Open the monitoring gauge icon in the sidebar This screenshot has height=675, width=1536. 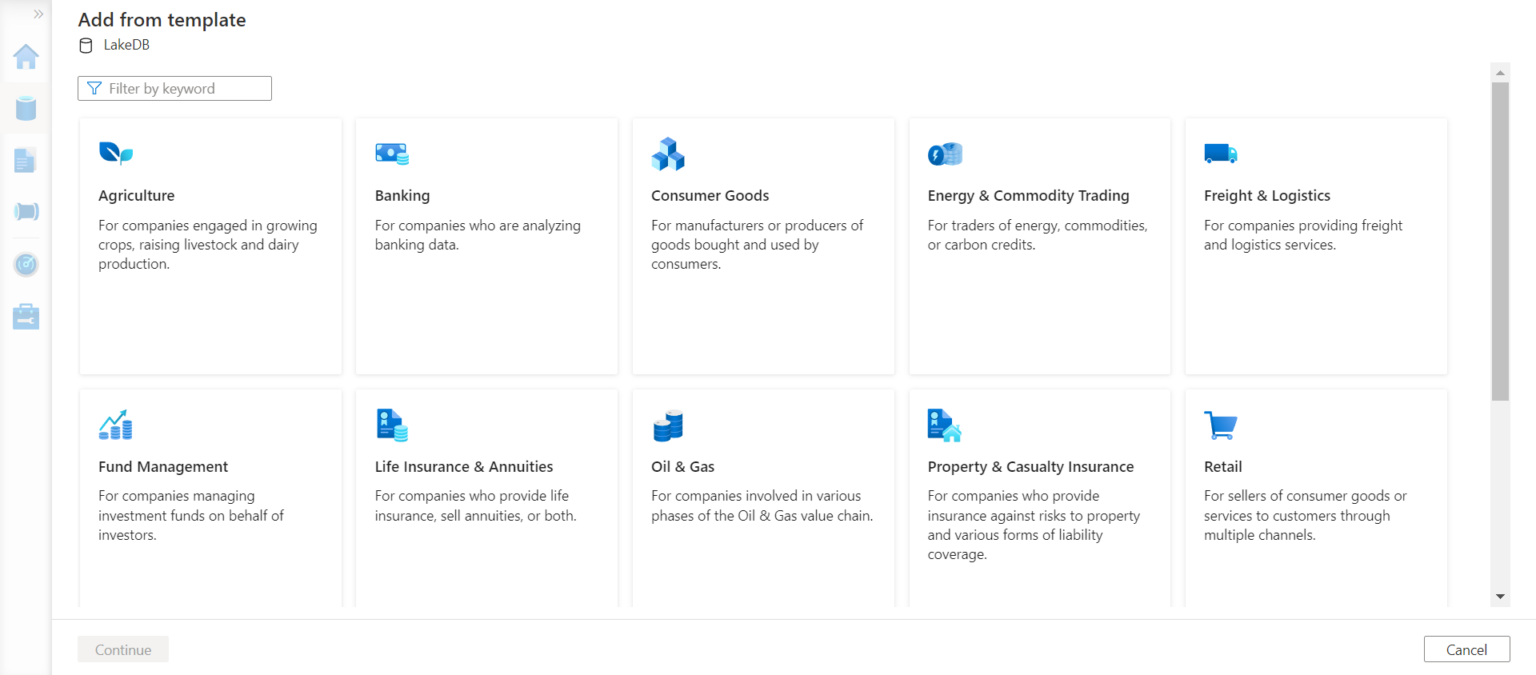25,264
